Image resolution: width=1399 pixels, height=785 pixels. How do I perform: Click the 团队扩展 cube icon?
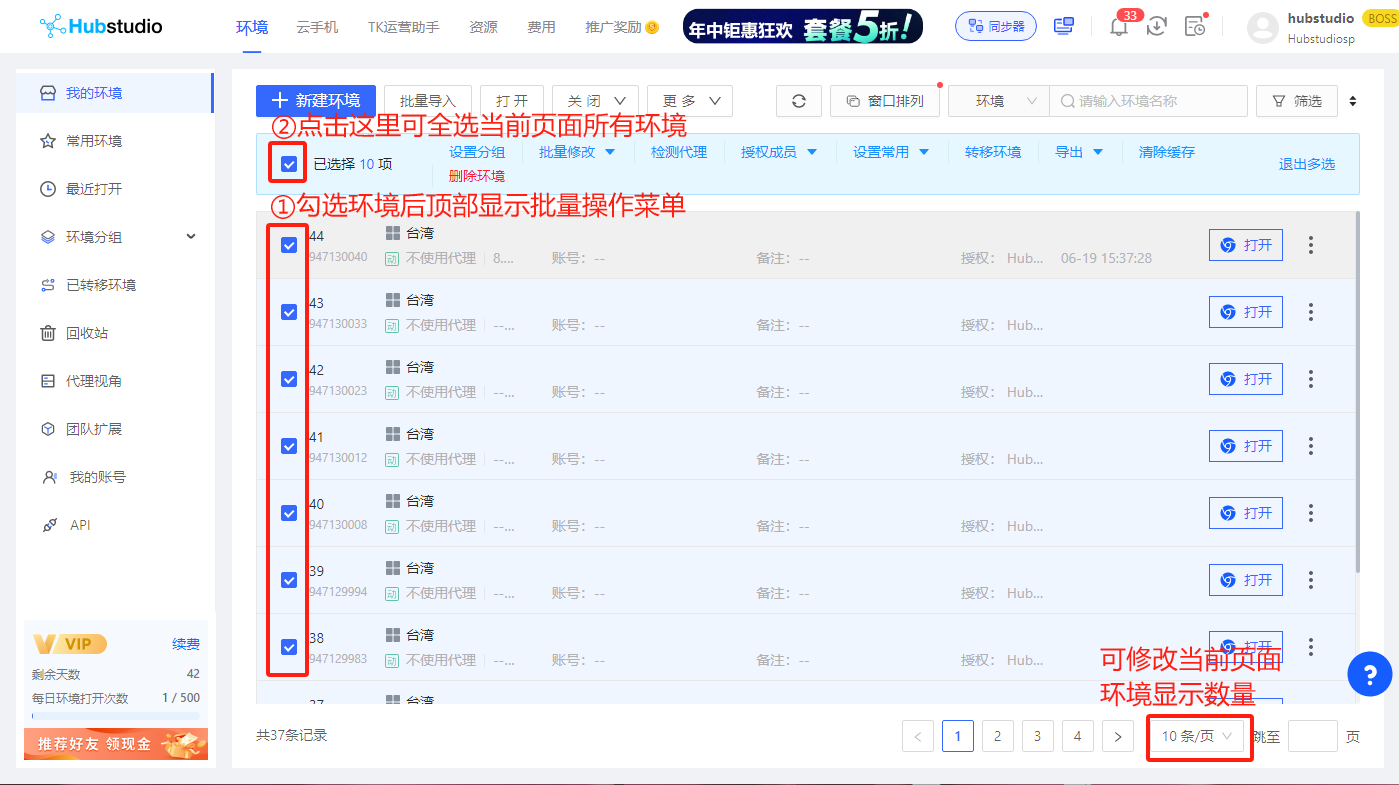47,429
